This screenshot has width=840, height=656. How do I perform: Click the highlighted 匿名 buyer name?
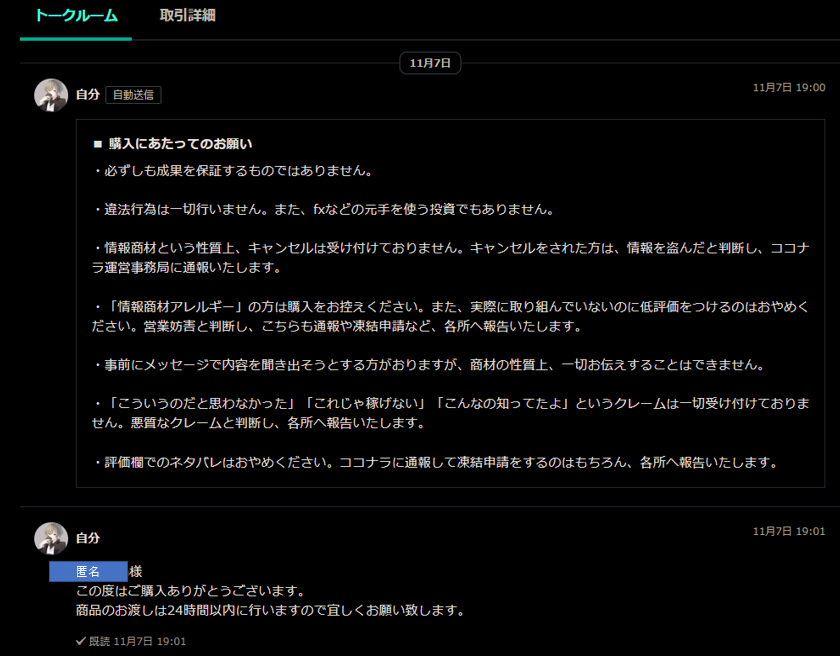click(88, 570)
